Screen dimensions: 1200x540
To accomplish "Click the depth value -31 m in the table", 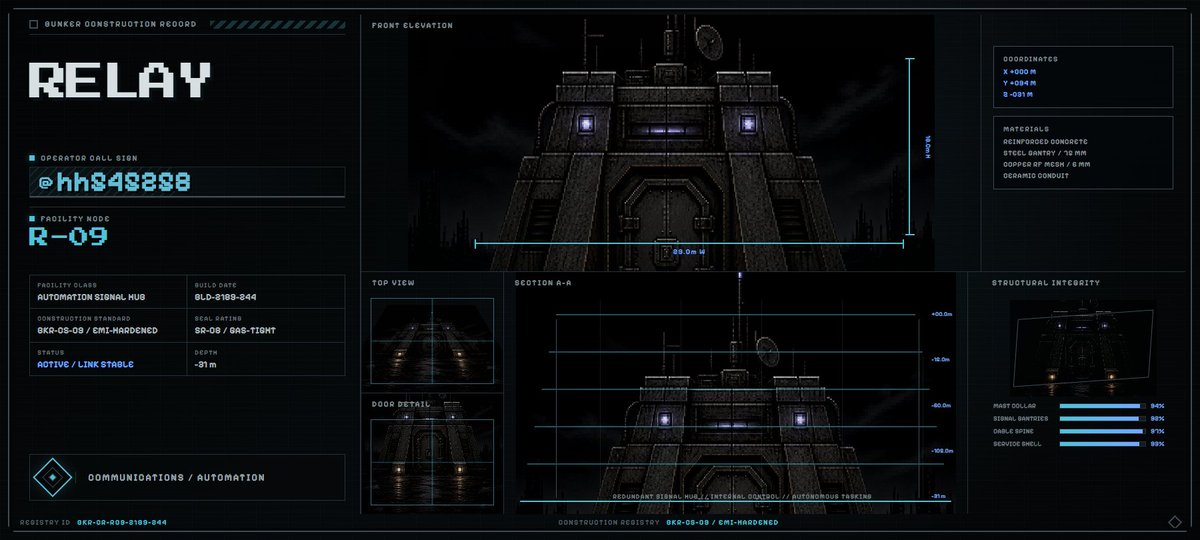I will (x=206, y=364).
